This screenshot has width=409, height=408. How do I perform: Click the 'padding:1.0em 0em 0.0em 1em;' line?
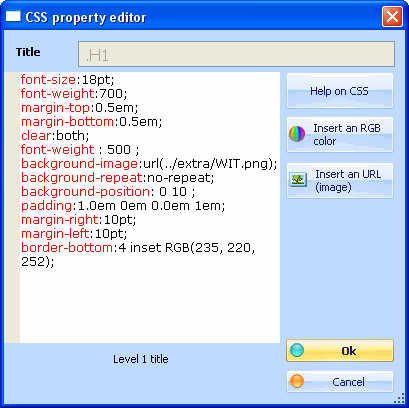(123, 206)
